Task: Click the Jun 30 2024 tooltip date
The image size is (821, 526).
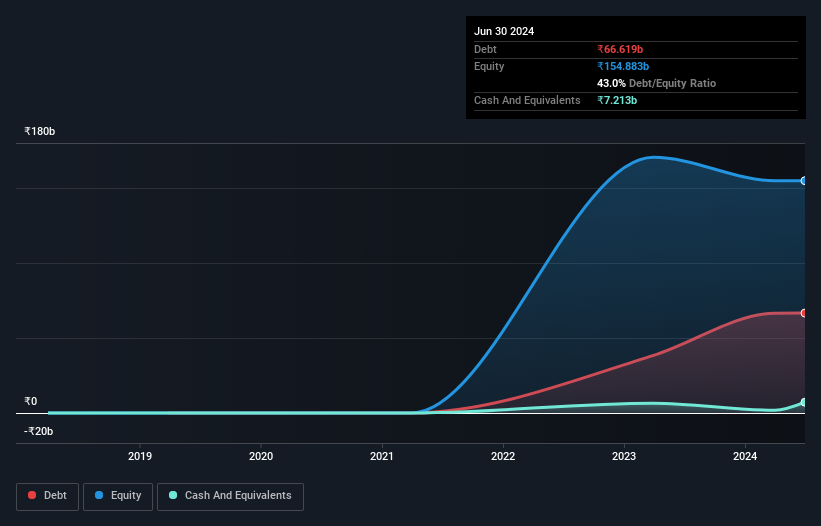Action: 504,31
